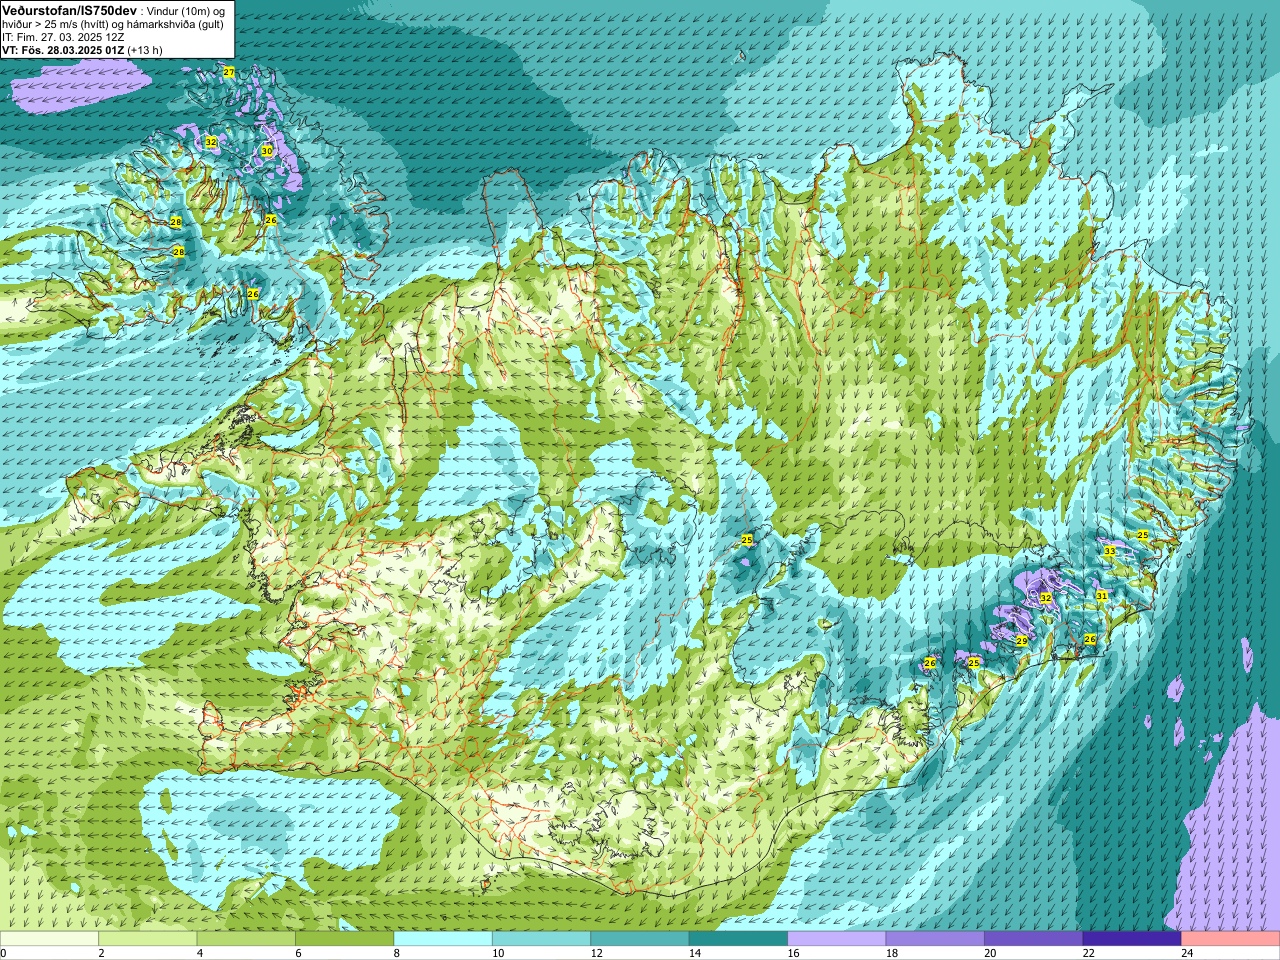Click the turquoise 10–12 m/s legend swatch
This screenshot has width=1280, height=960.
(541, 939)
